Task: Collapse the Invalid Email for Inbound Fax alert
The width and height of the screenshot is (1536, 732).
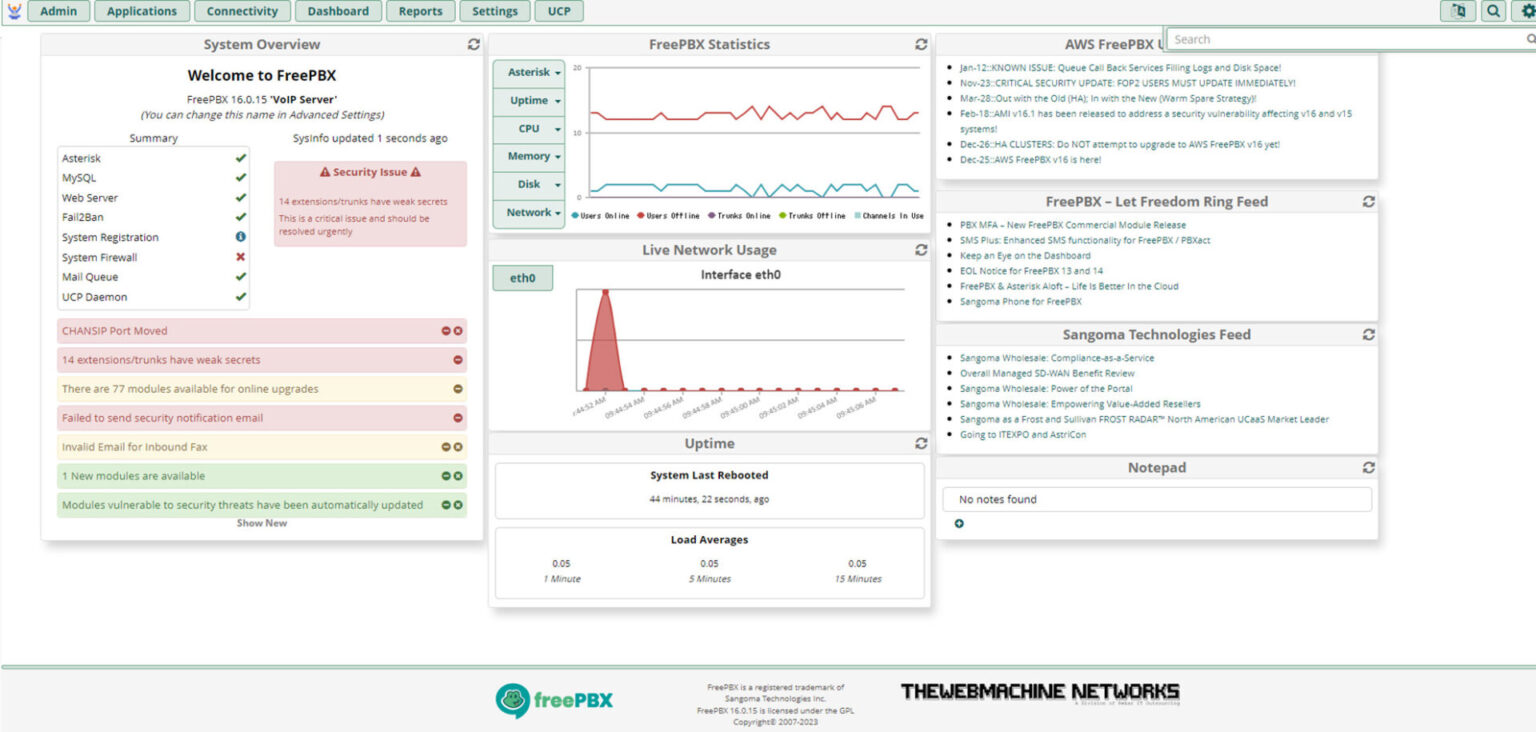Action: coord(447,447)
